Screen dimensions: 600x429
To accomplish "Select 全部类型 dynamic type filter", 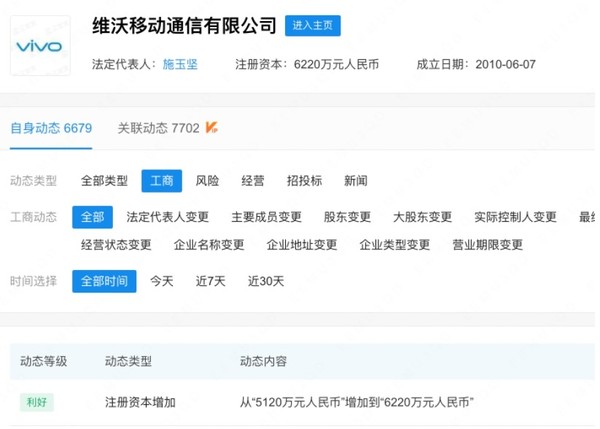I will pos(104,181).
